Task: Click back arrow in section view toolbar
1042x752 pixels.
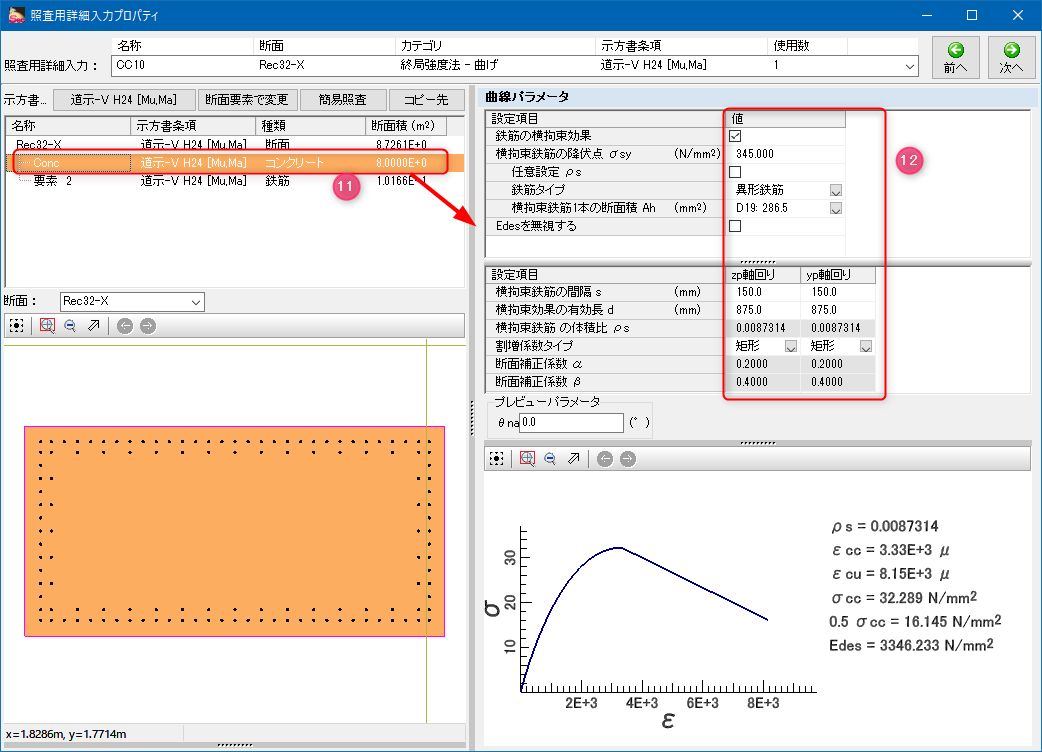Action: click(x=125, y=326)
